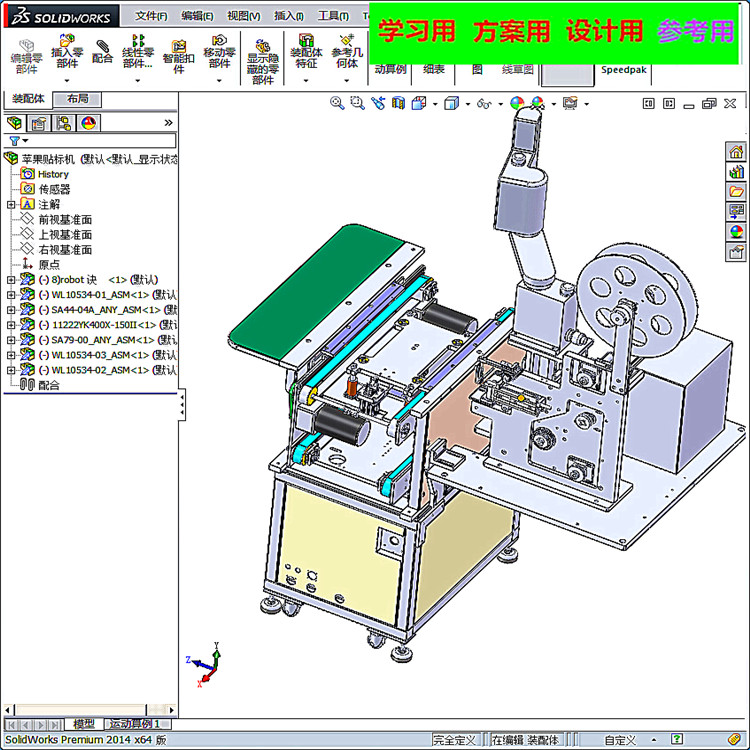Open PropertyManager tab icon

pos(39,123)
